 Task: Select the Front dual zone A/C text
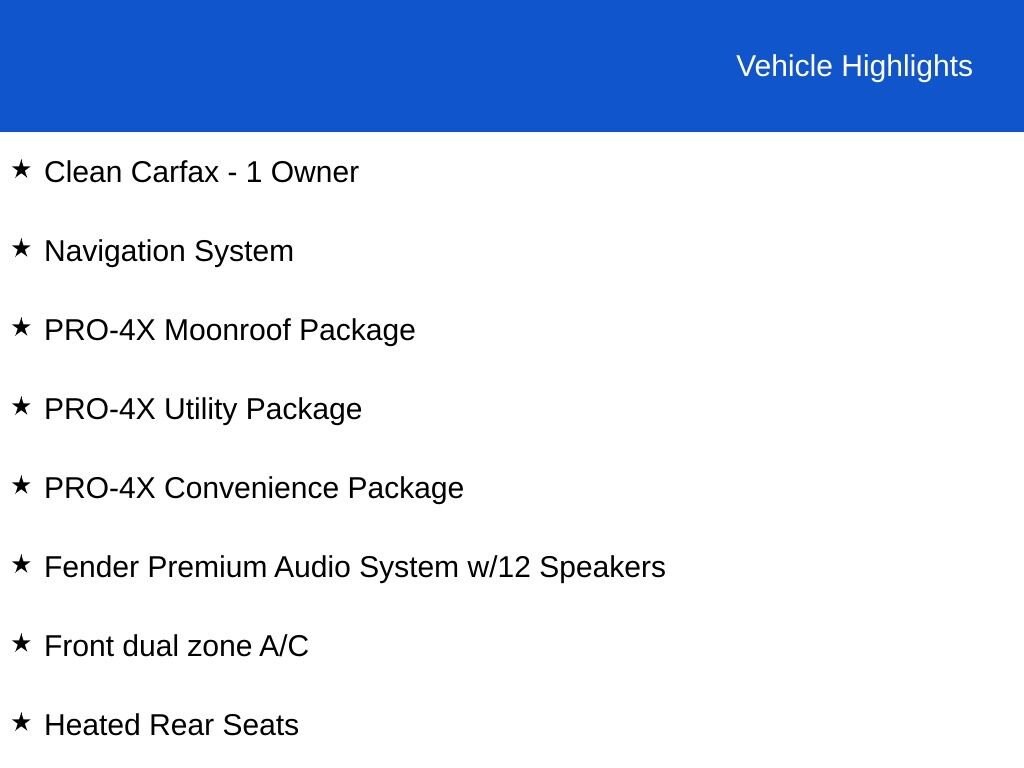click(177, 646)
